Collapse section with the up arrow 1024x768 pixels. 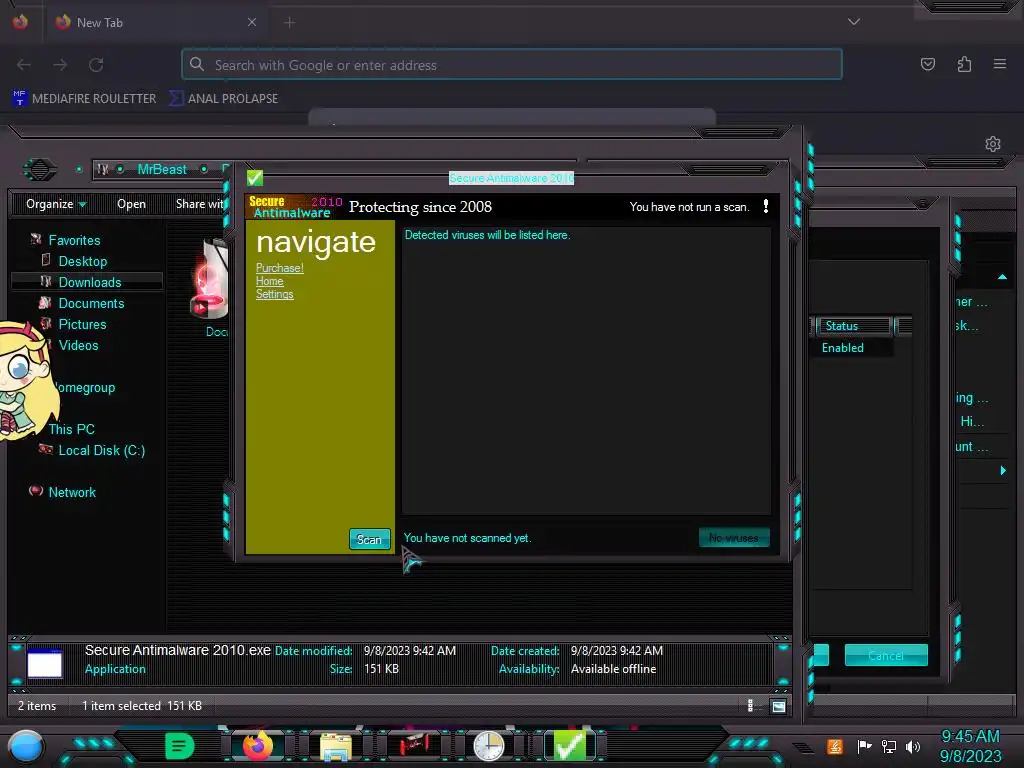[x=1002, y=278]
